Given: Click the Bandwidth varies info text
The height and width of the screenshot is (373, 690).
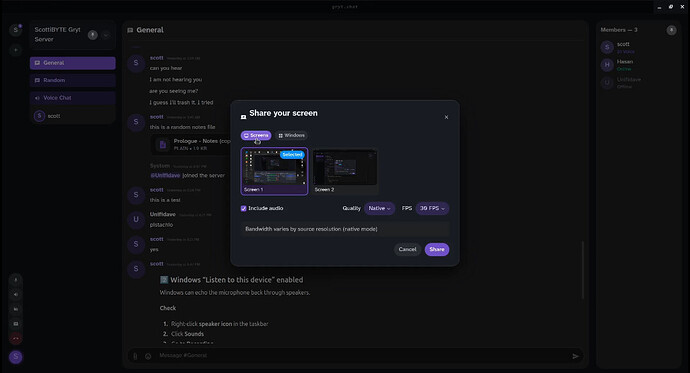Looking at the screenshot, I should (311, 229).
